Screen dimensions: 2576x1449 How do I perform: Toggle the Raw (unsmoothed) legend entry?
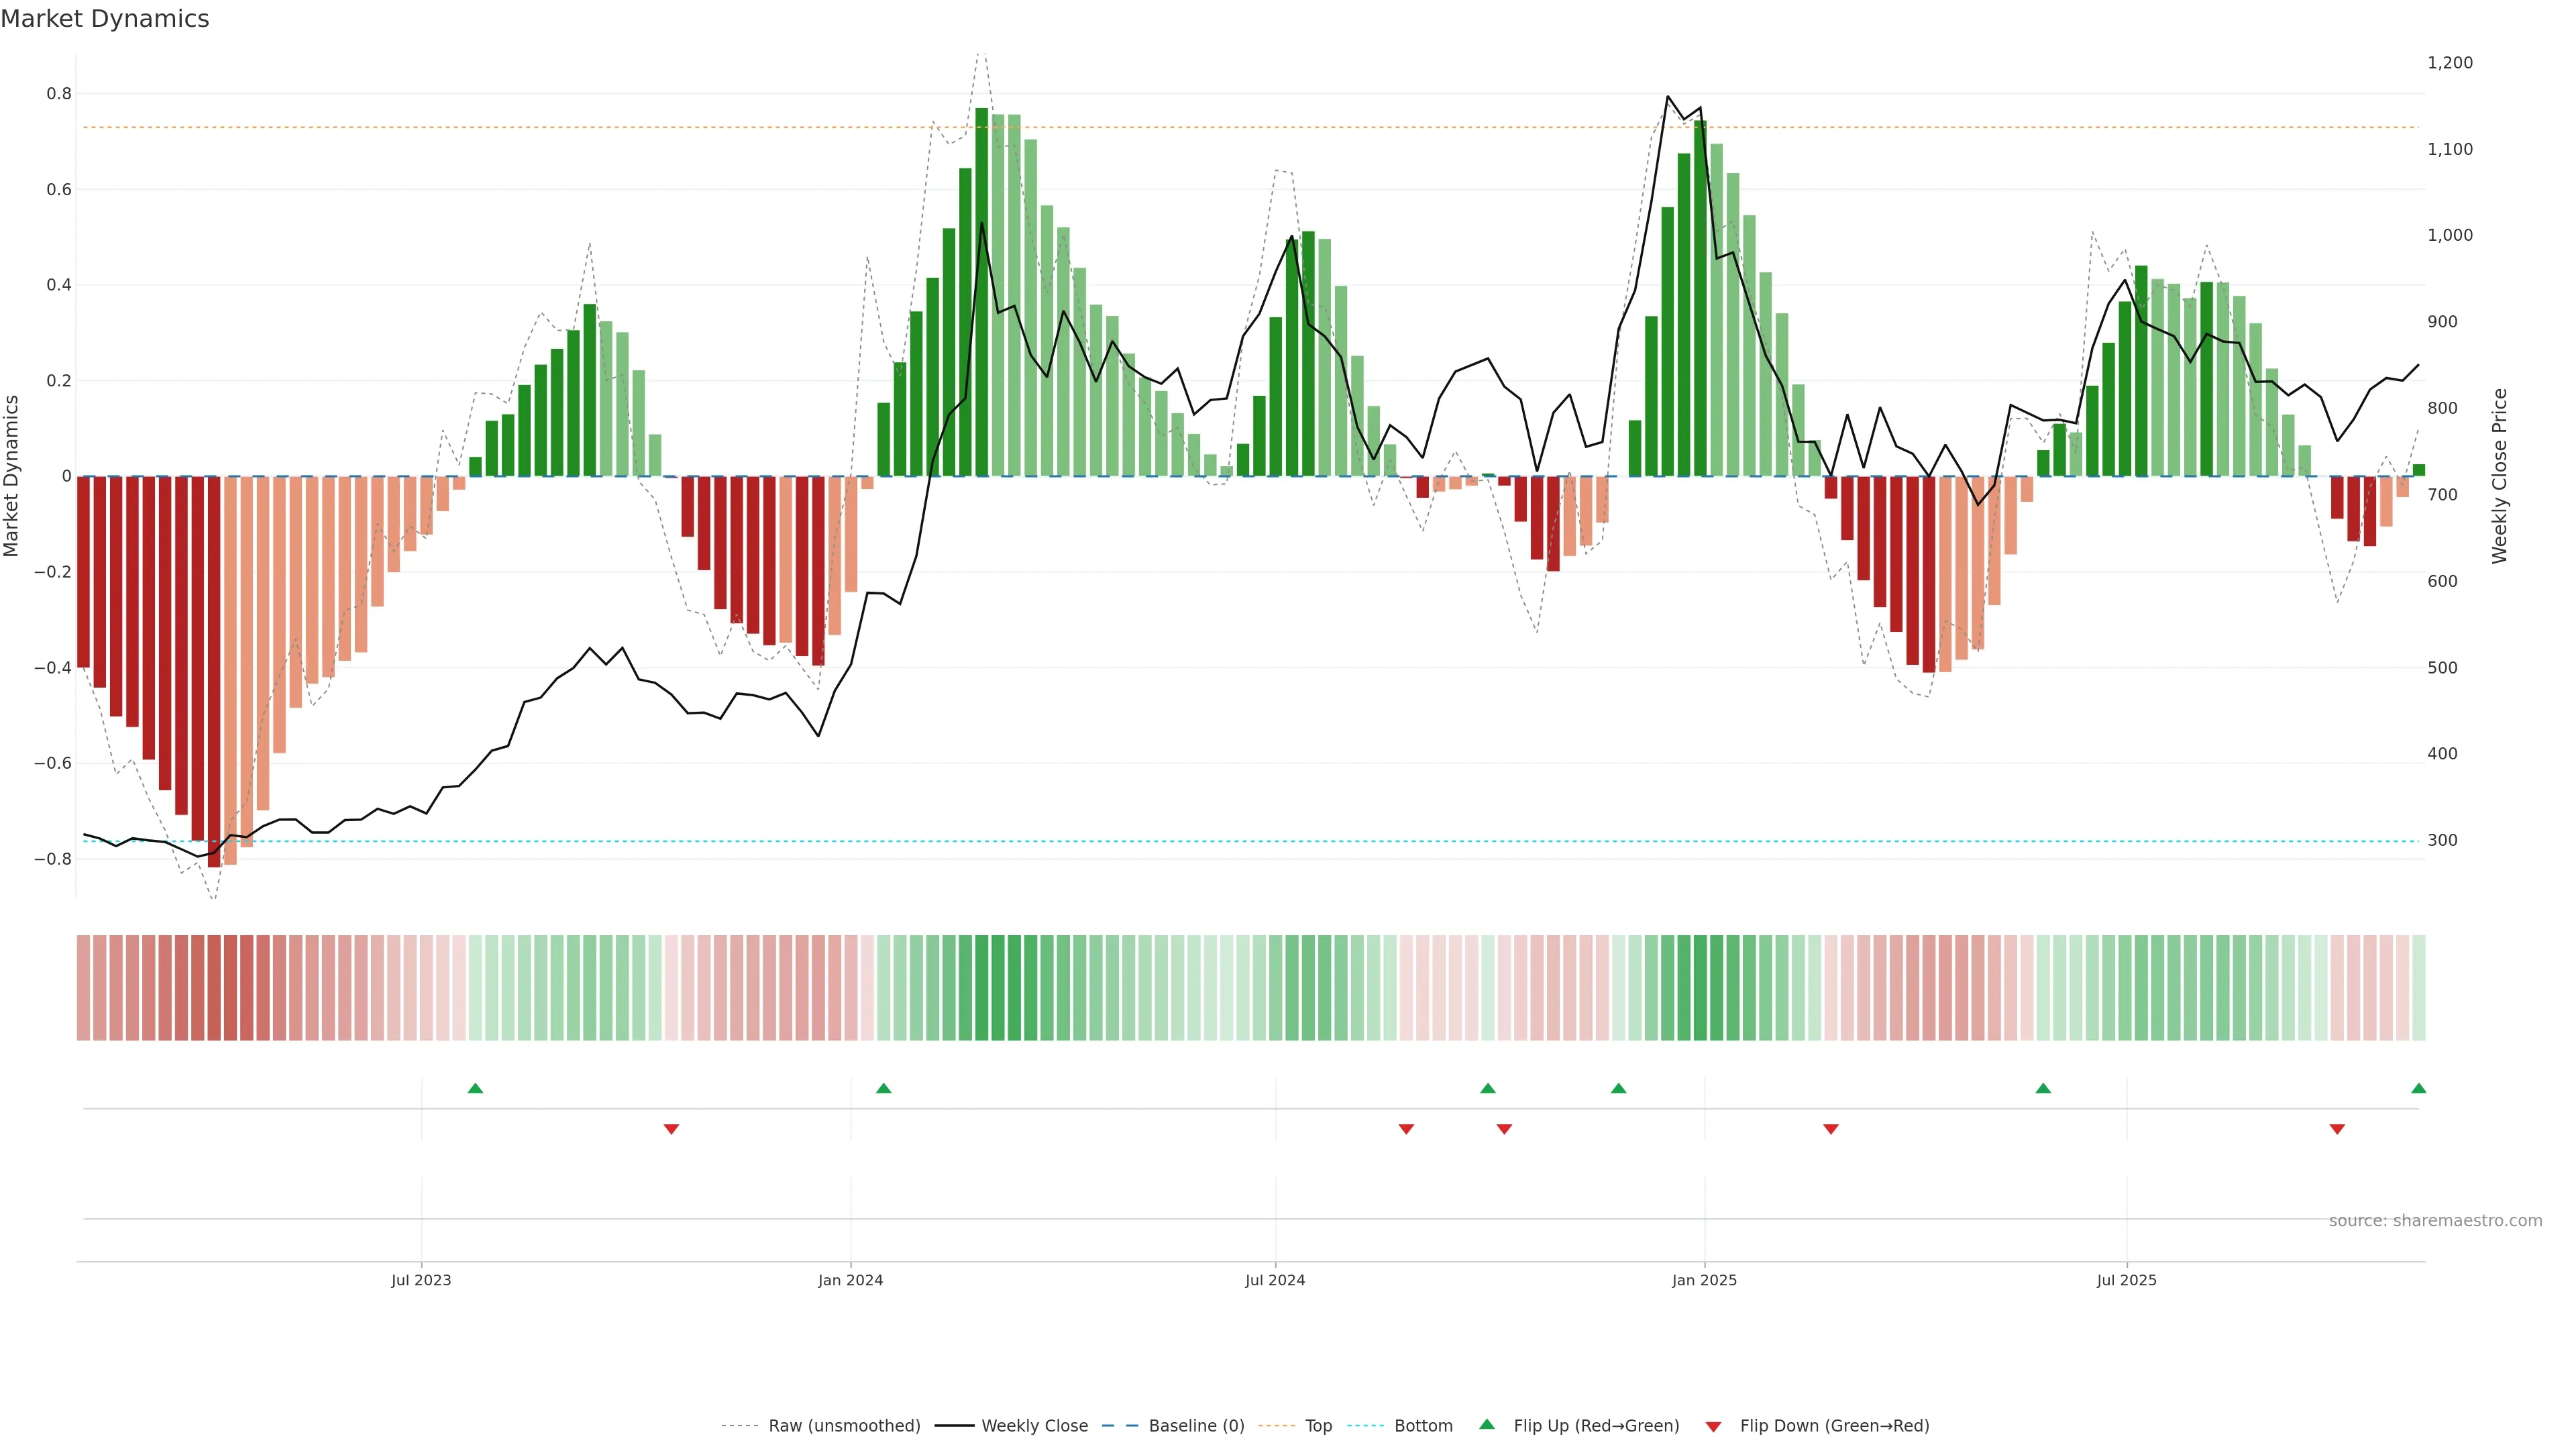[x=844, y=1426]
